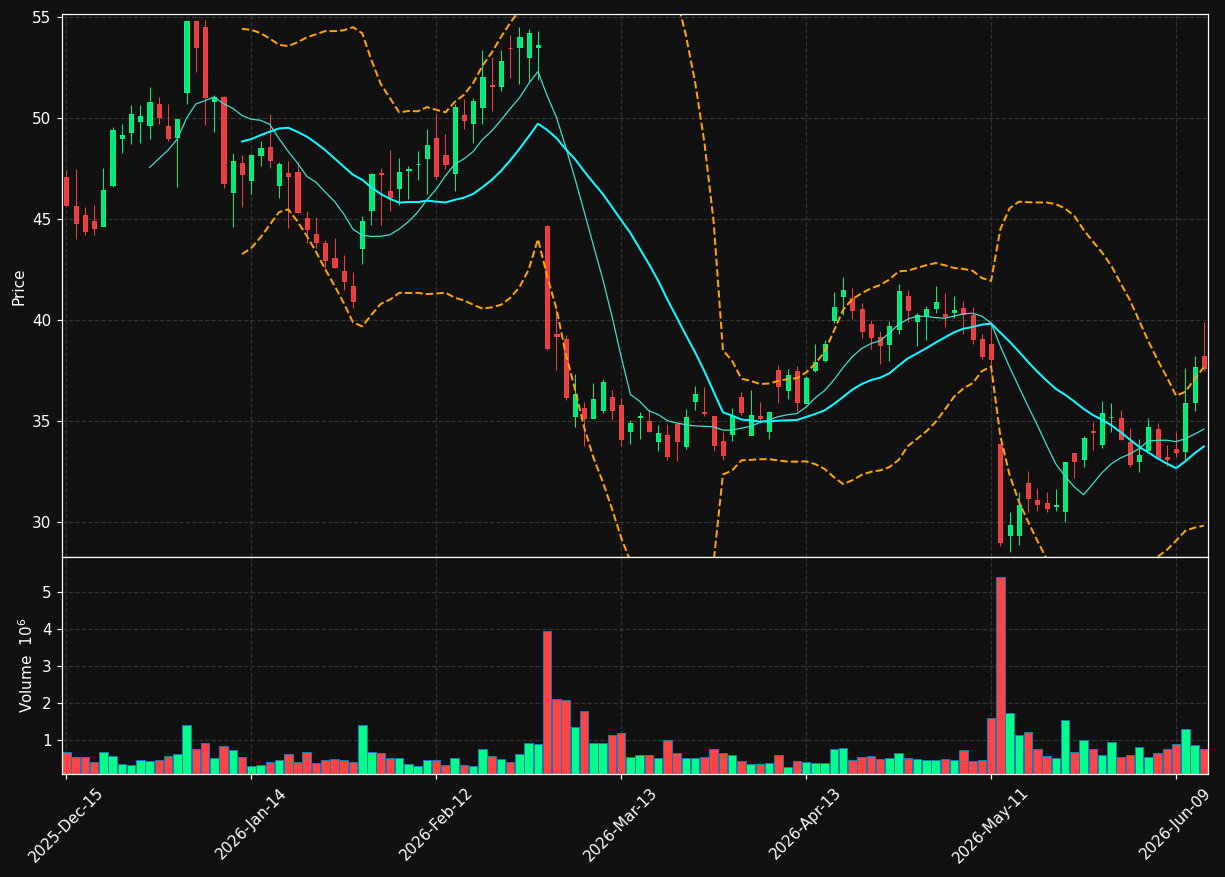This screenshot has width=1225, height=877.
Task: Click the Price axis title
Action: [x=19, y=286]
